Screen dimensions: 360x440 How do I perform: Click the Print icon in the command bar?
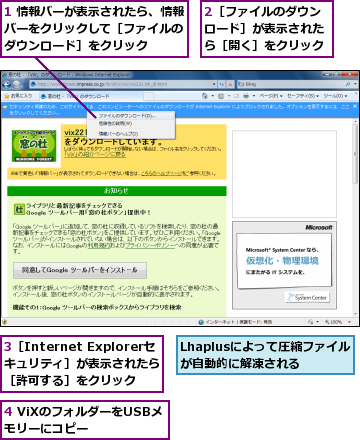point(246,96)
